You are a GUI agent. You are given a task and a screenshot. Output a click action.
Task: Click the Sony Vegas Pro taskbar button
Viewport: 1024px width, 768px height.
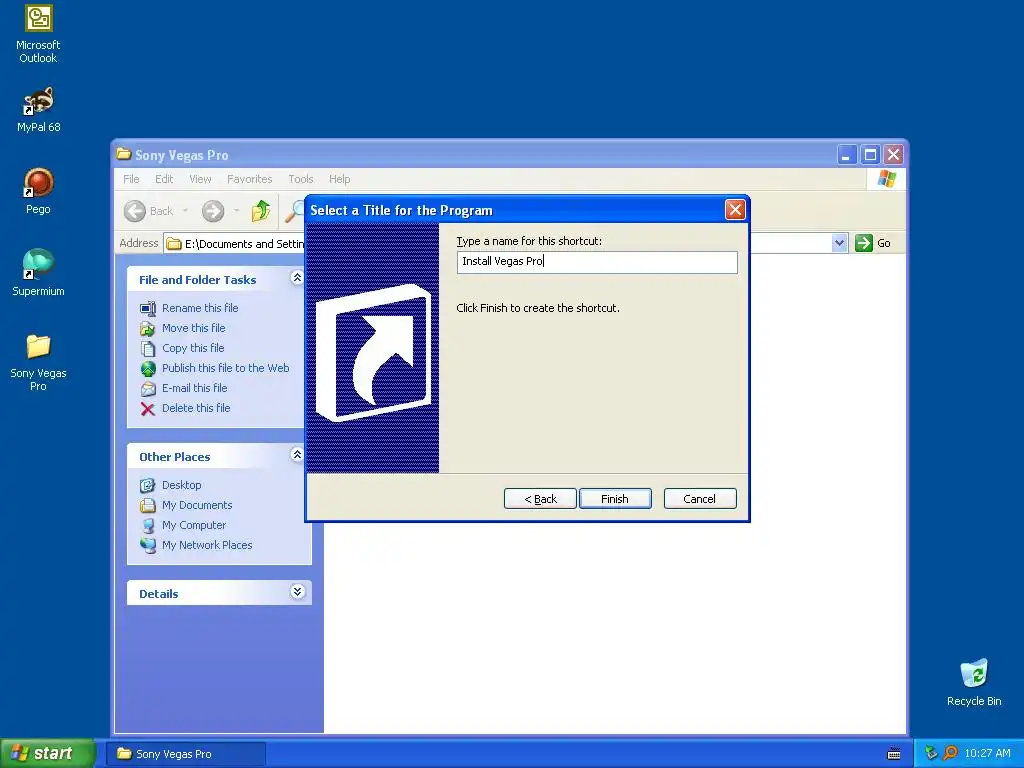(186, 754)
